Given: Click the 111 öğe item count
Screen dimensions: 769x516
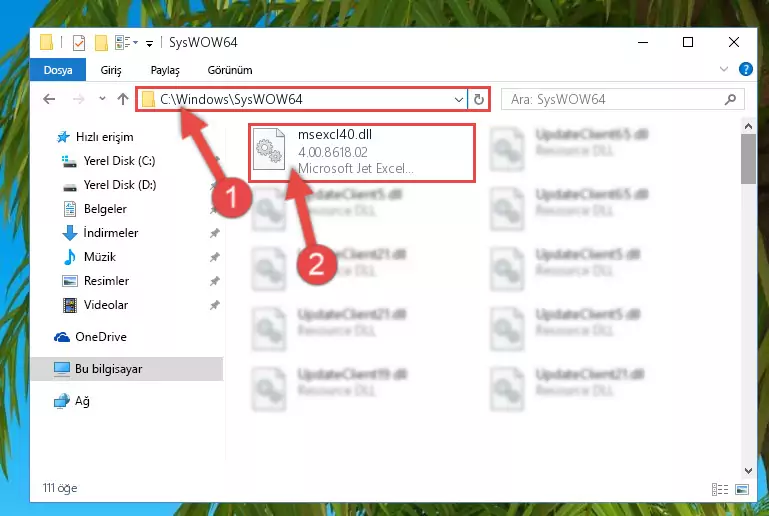Looking at the screenshot, I should pos(60,488).
